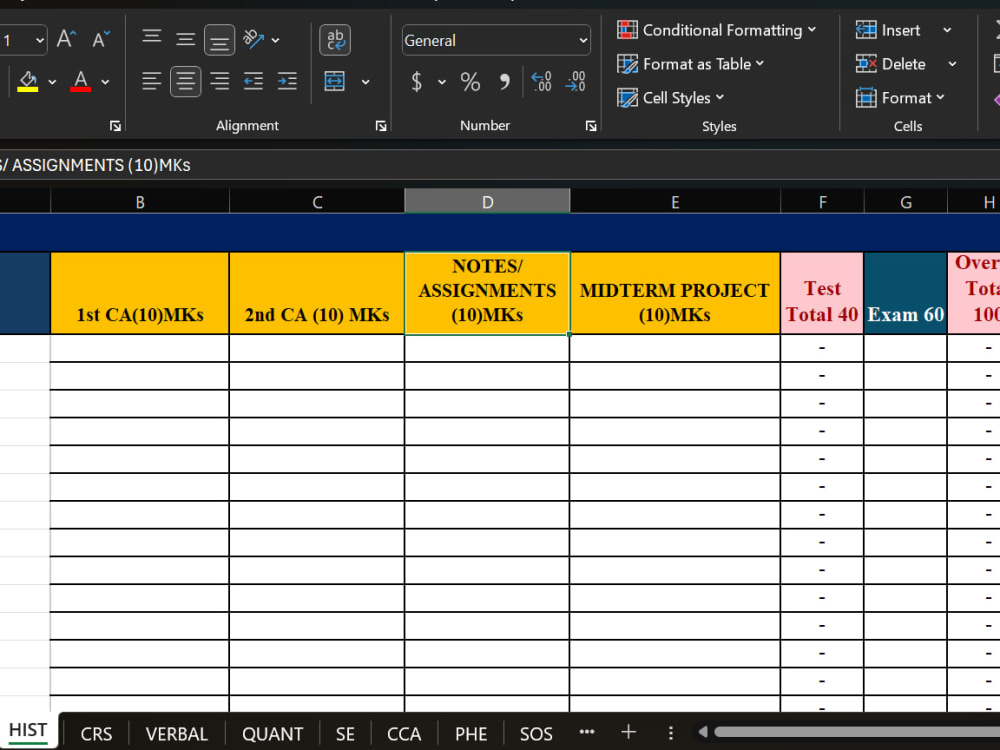Open Cell Styles gallery
Image resolution: width=1000 pixels, height=750 pixels.
[x=670, y=98]
